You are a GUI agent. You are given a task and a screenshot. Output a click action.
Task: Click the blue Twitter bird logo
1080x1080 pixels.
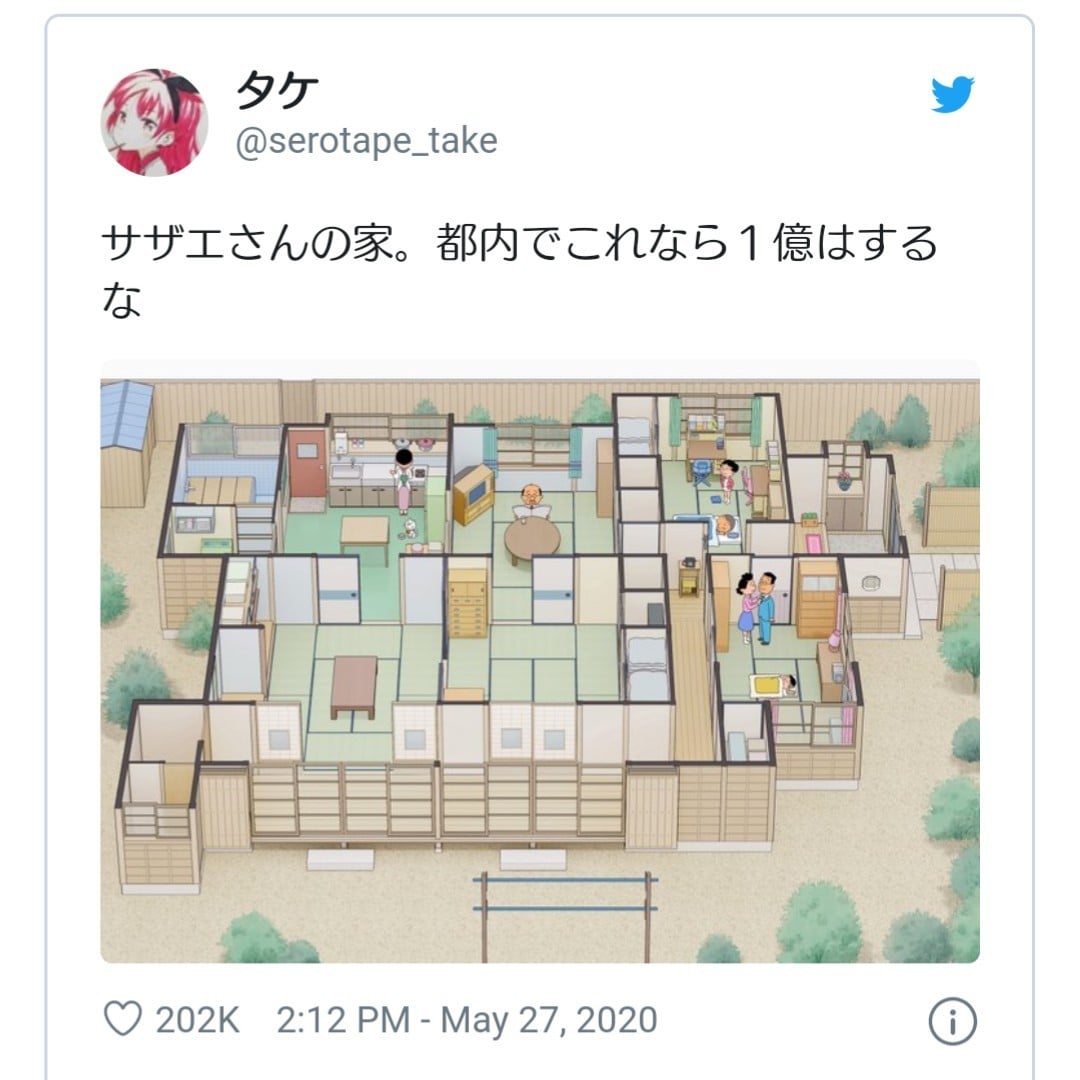point(953,94)
